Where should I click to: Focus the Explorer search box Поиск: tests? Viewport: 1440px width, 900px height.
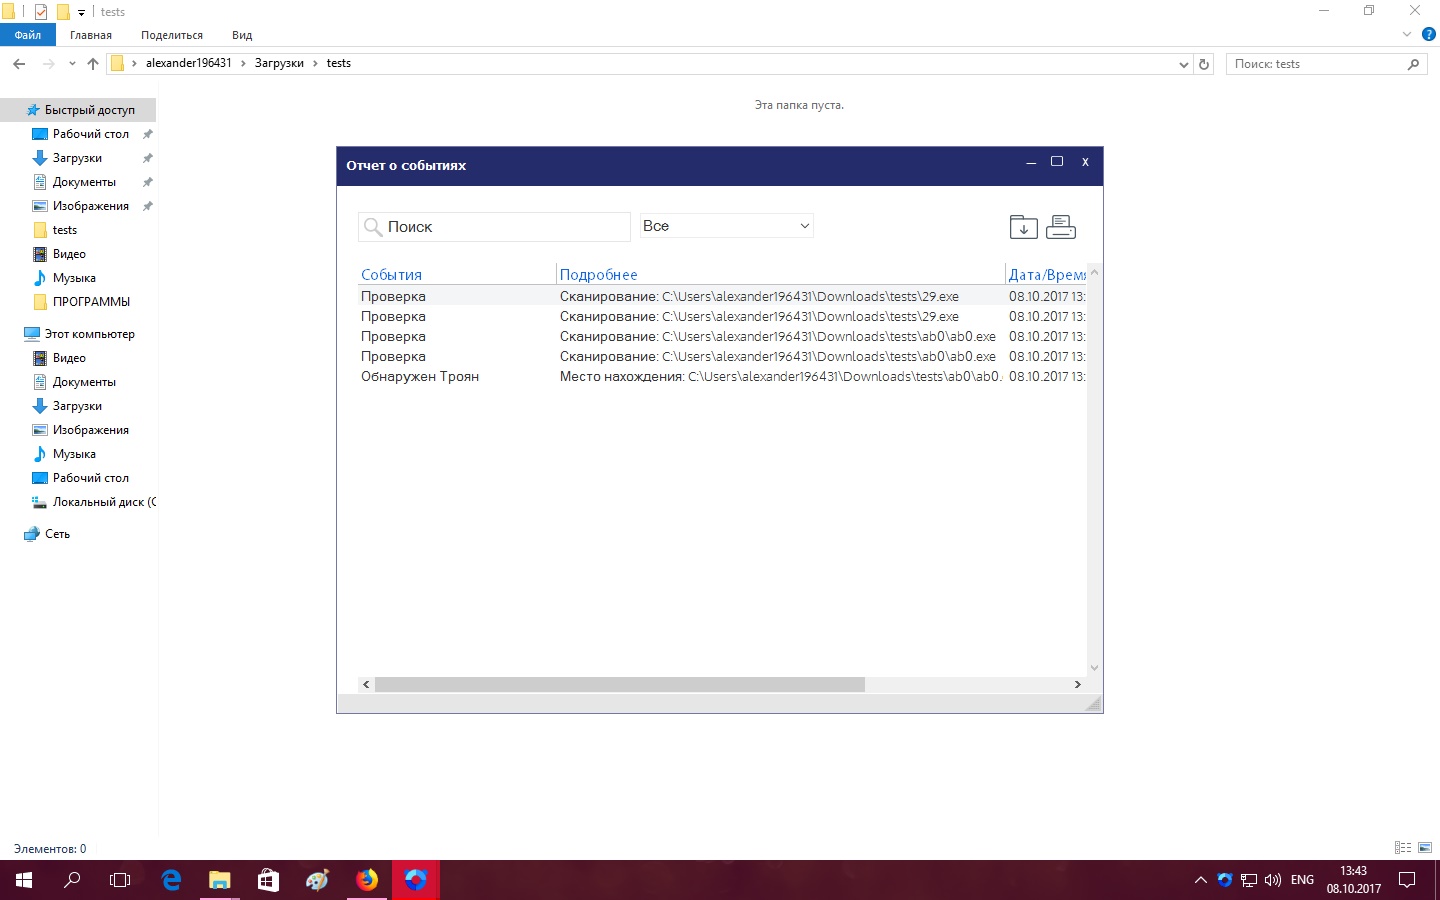click(x=1326, y=64)
